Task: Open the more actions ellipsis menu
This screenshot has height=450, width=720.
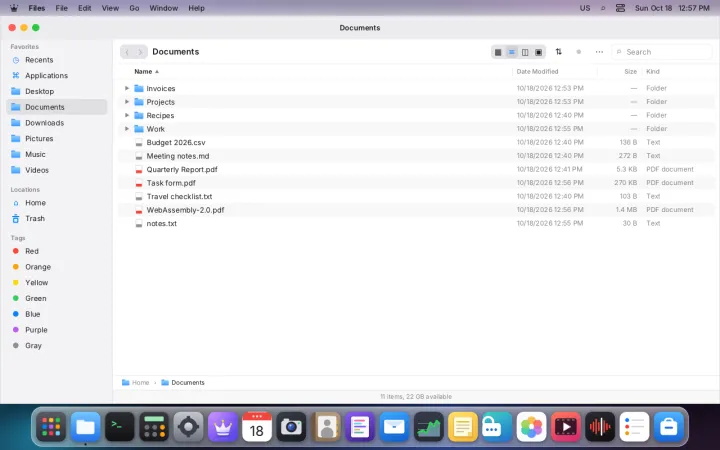Action: pos(599,52)
